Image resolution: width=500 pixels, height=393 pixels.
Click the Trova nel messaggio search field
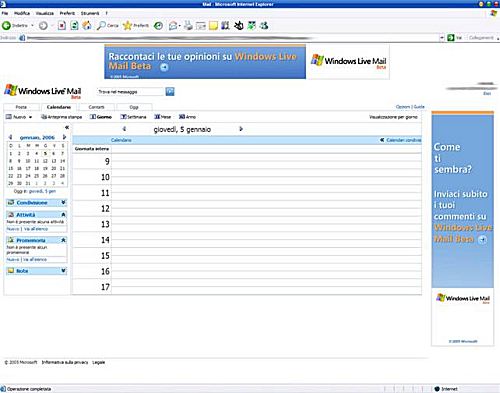click(x=131, y=92)
